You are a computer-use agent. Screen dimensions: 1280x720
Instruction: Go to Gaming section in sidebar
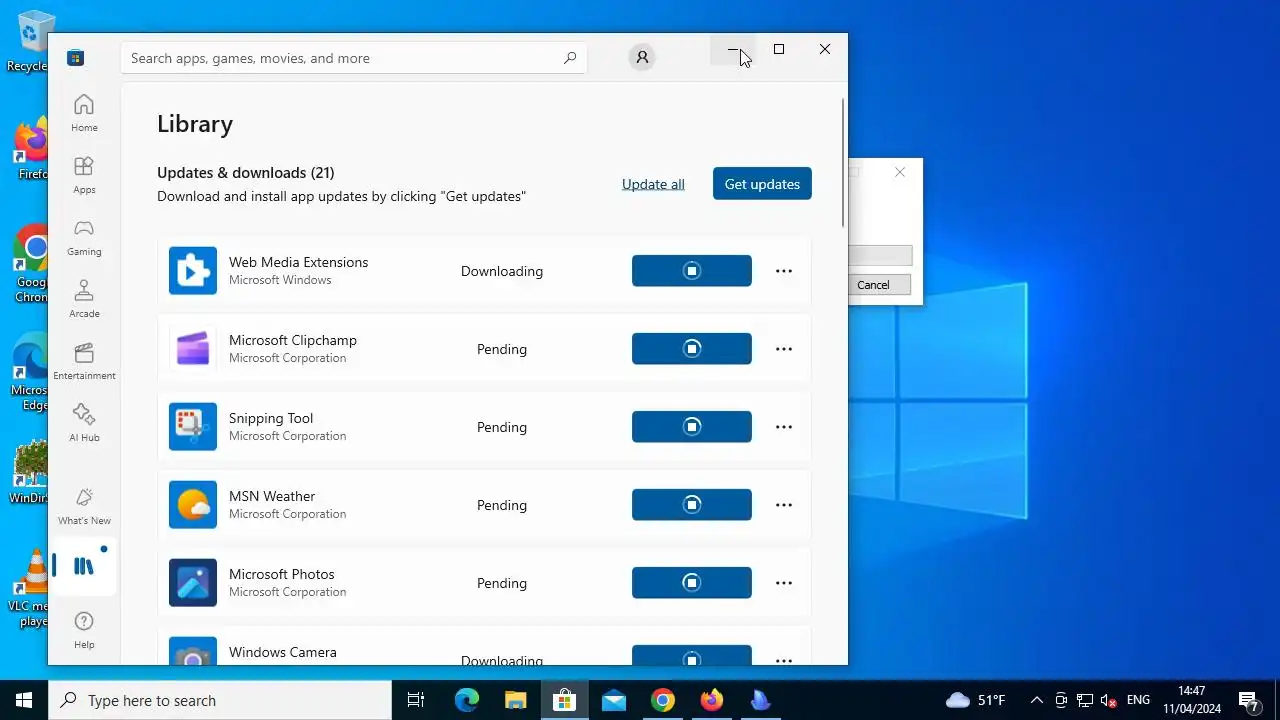pyautogui.click(x=84, y=236)
